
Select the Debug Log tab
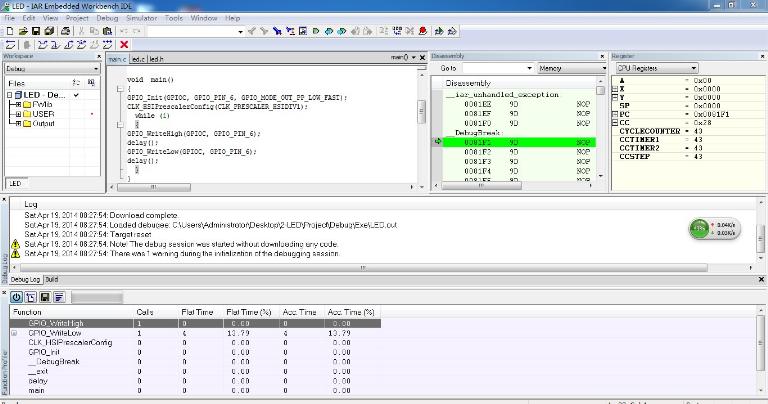click(25, 279)
